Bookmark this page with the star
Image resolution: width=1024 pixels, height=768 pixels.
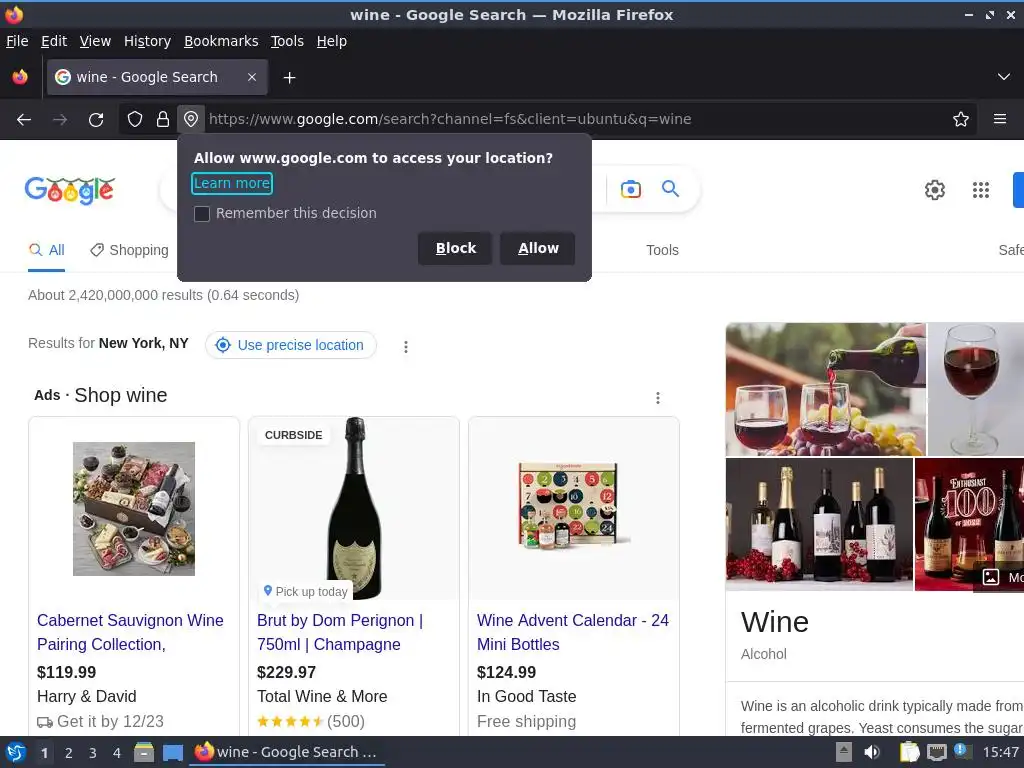[x=961, y=119]
